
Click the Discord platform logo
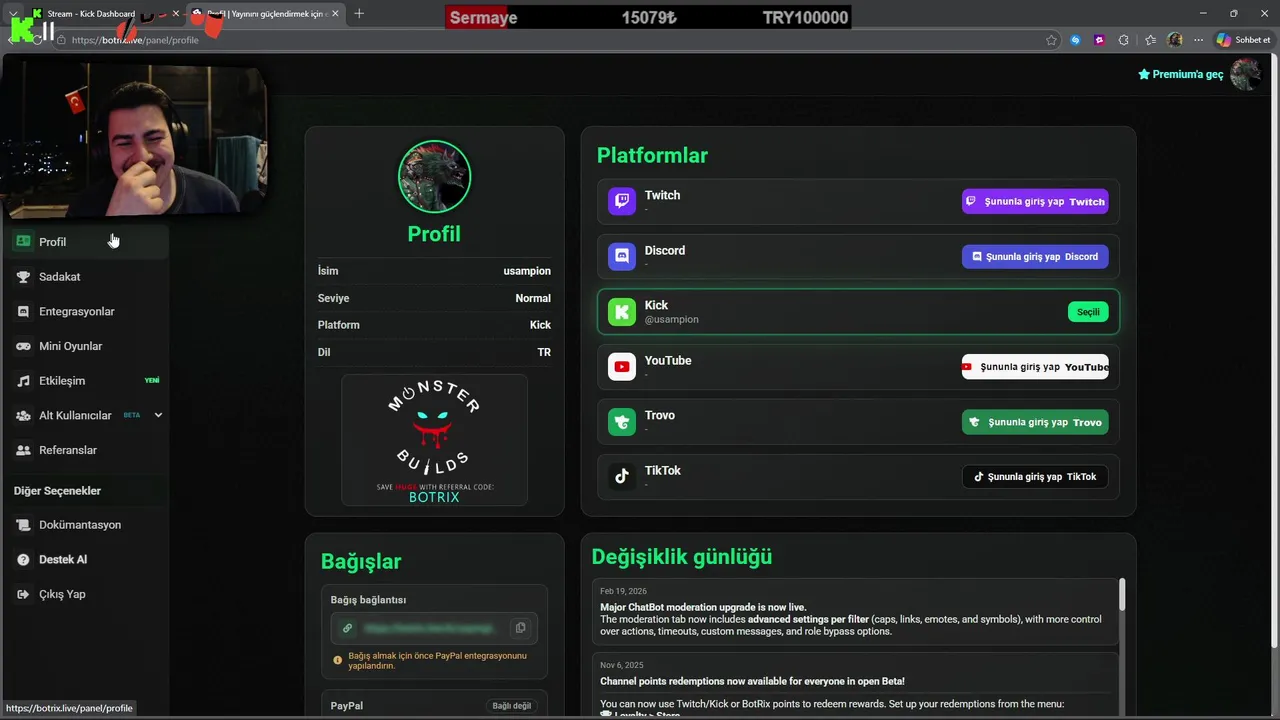tap(622, 256)
